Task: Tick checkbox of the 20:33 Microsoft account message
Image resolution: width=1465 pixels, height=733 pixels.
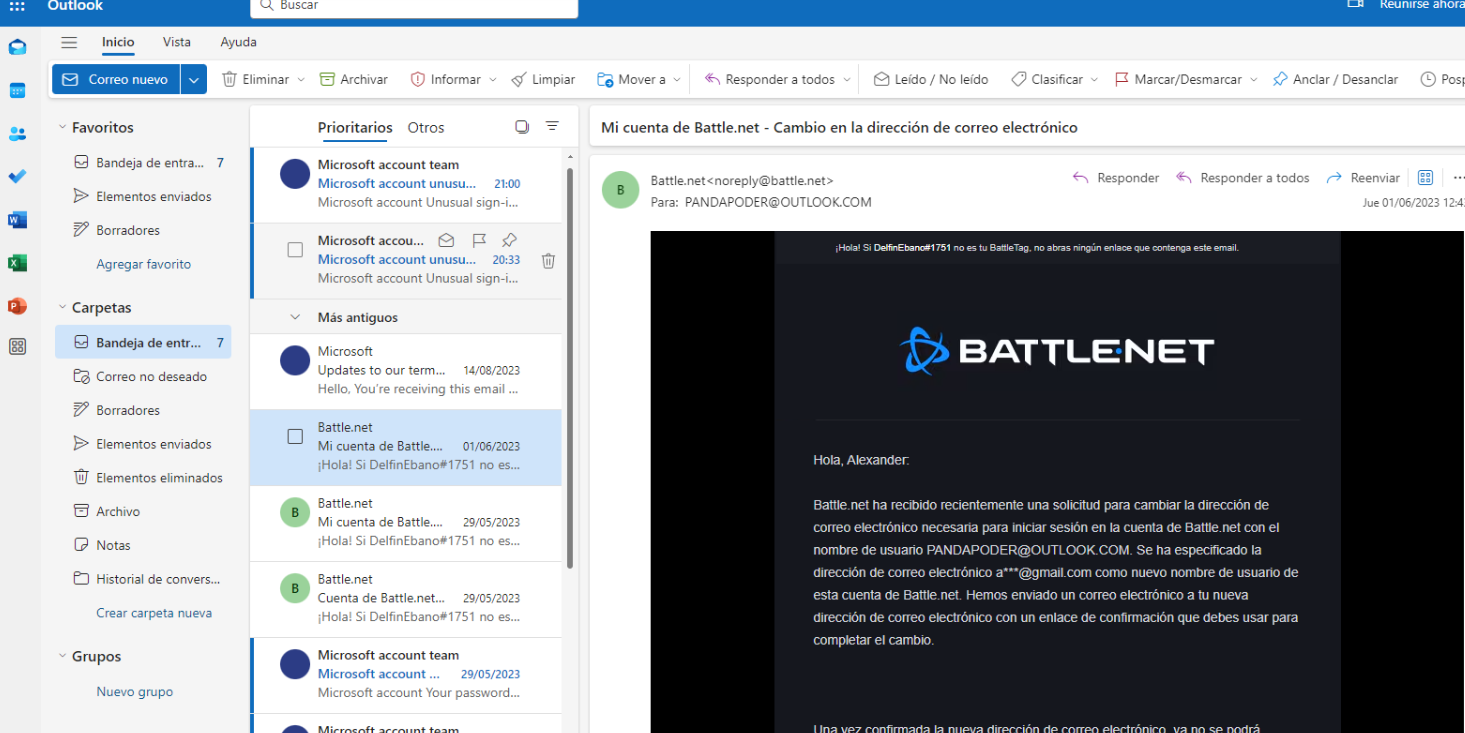Action: pyautogui.click(x=295, y=250)
